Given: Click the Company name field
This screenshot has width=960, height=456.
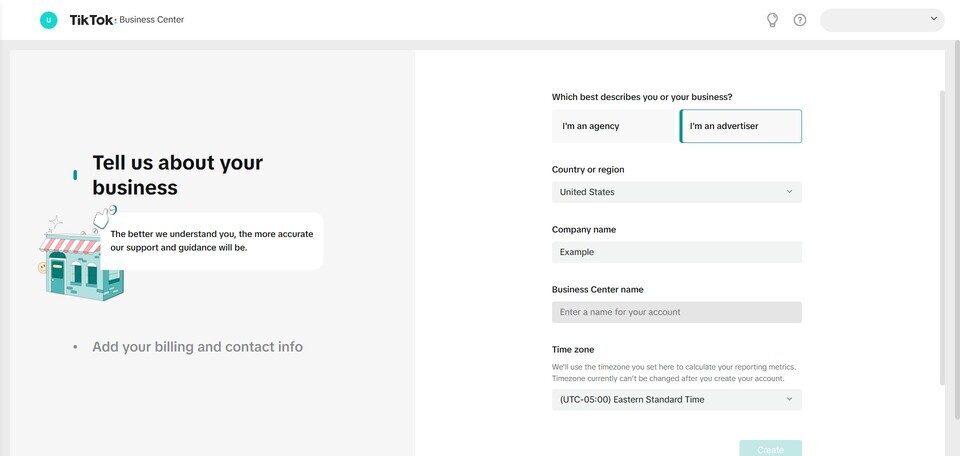Looking at the screenshot, I should coord(676,252).
